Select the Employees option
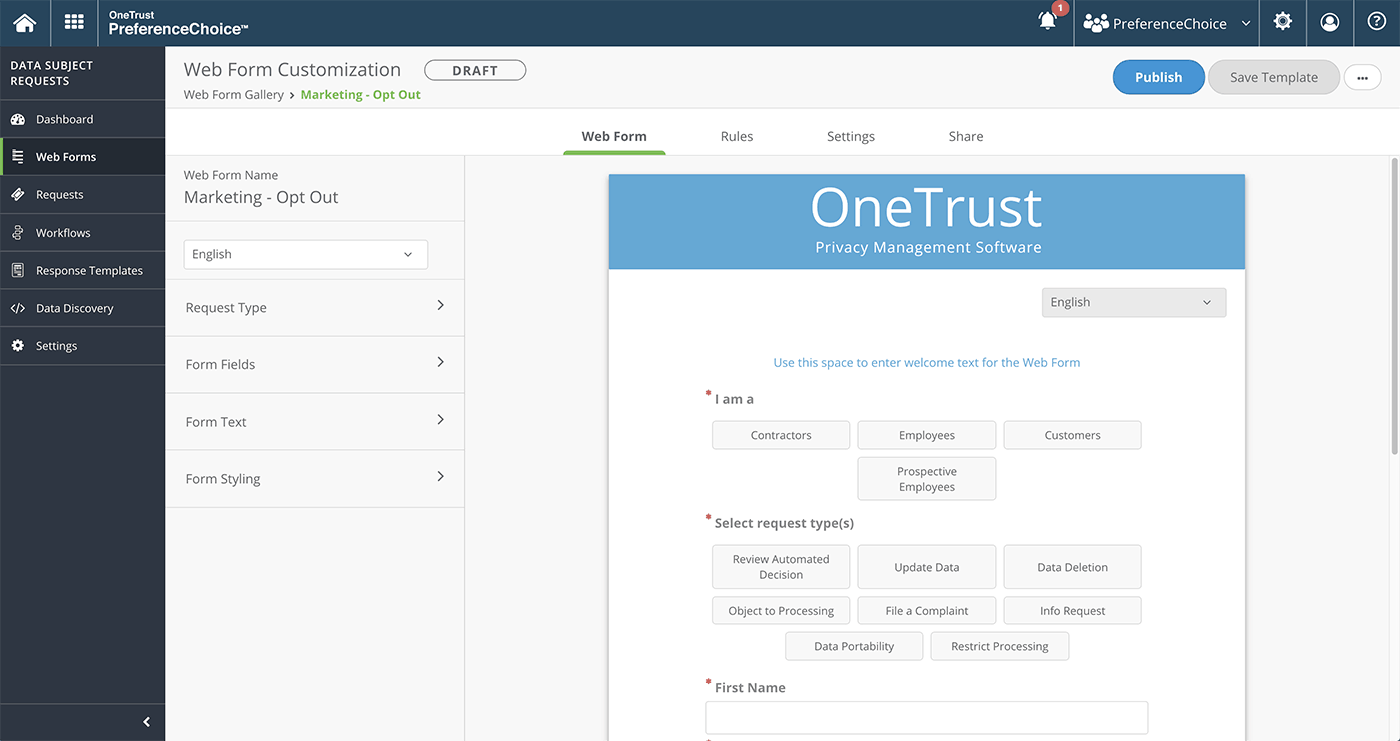The width and height of the screenshot is (1400, 741). (927, 435)
